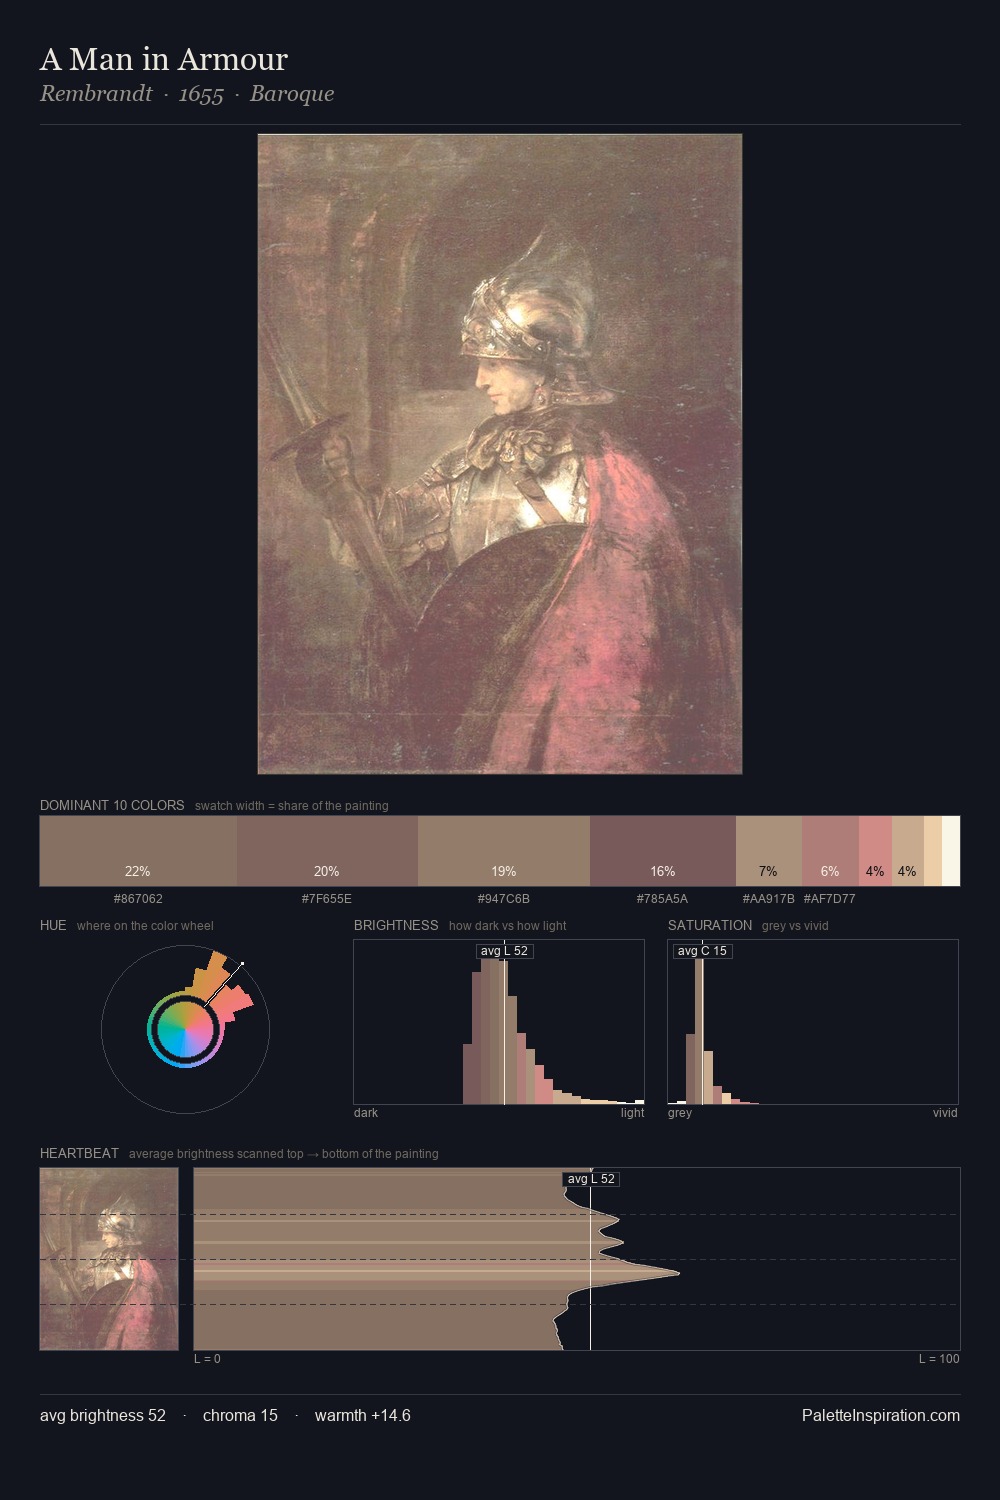Choose the 16% mauve swatch #785A5A

(663, 851)
